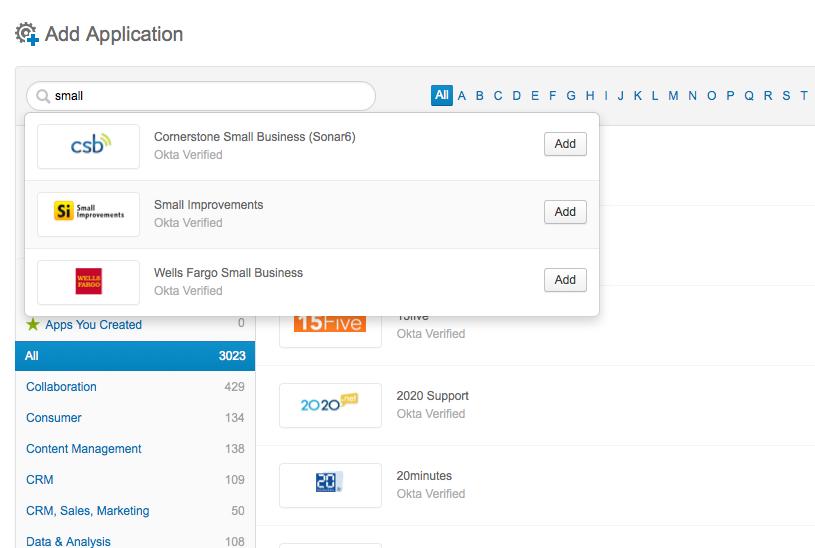Click the 2020 Support app logo
The image size is (815, 548).
(330, 404)
